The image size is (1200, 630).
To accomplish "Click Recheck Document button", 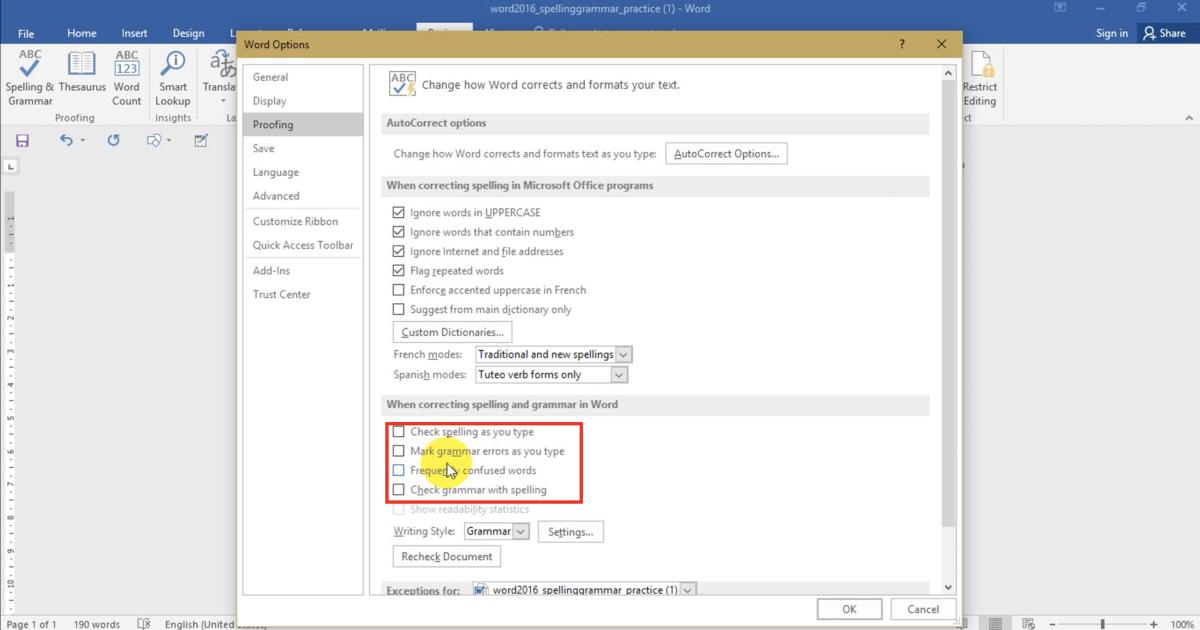I will 447,557.
